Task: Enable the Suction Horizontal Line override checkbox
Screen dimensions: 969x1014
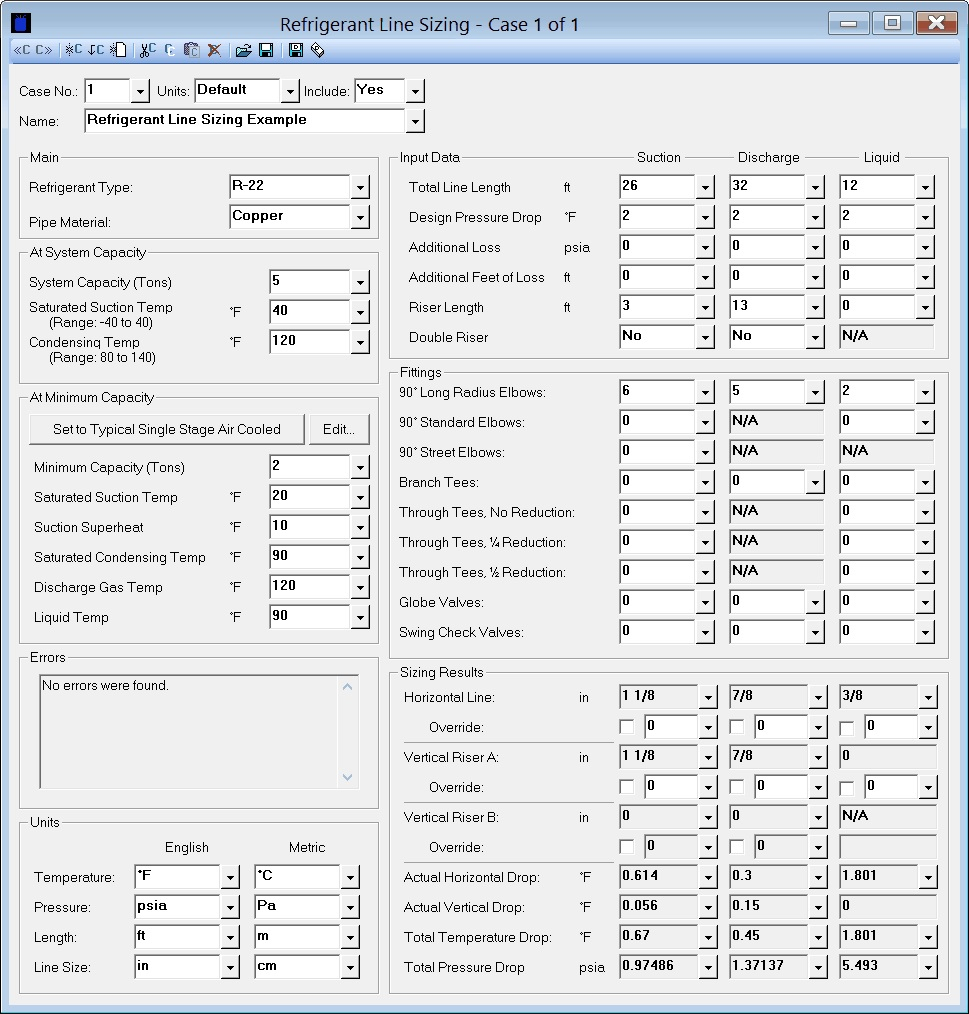Action: 627,727
